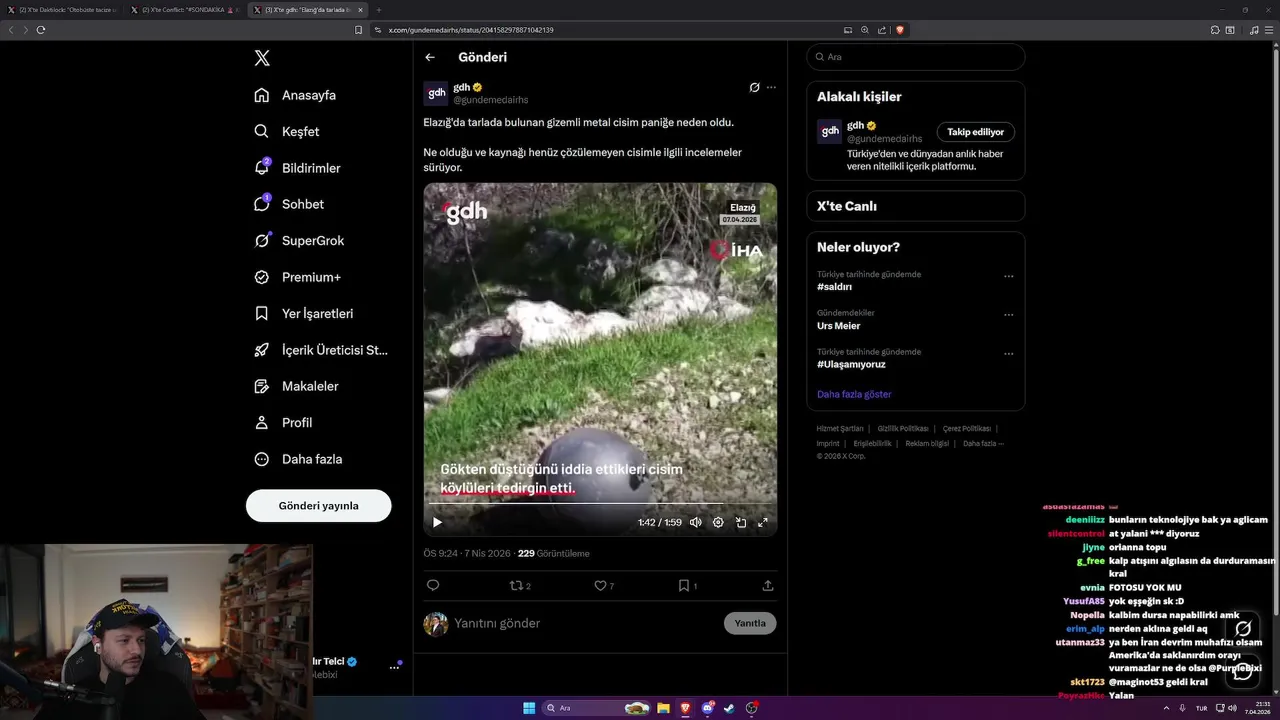Open floating Grok button bottom right

(1243, 629)
